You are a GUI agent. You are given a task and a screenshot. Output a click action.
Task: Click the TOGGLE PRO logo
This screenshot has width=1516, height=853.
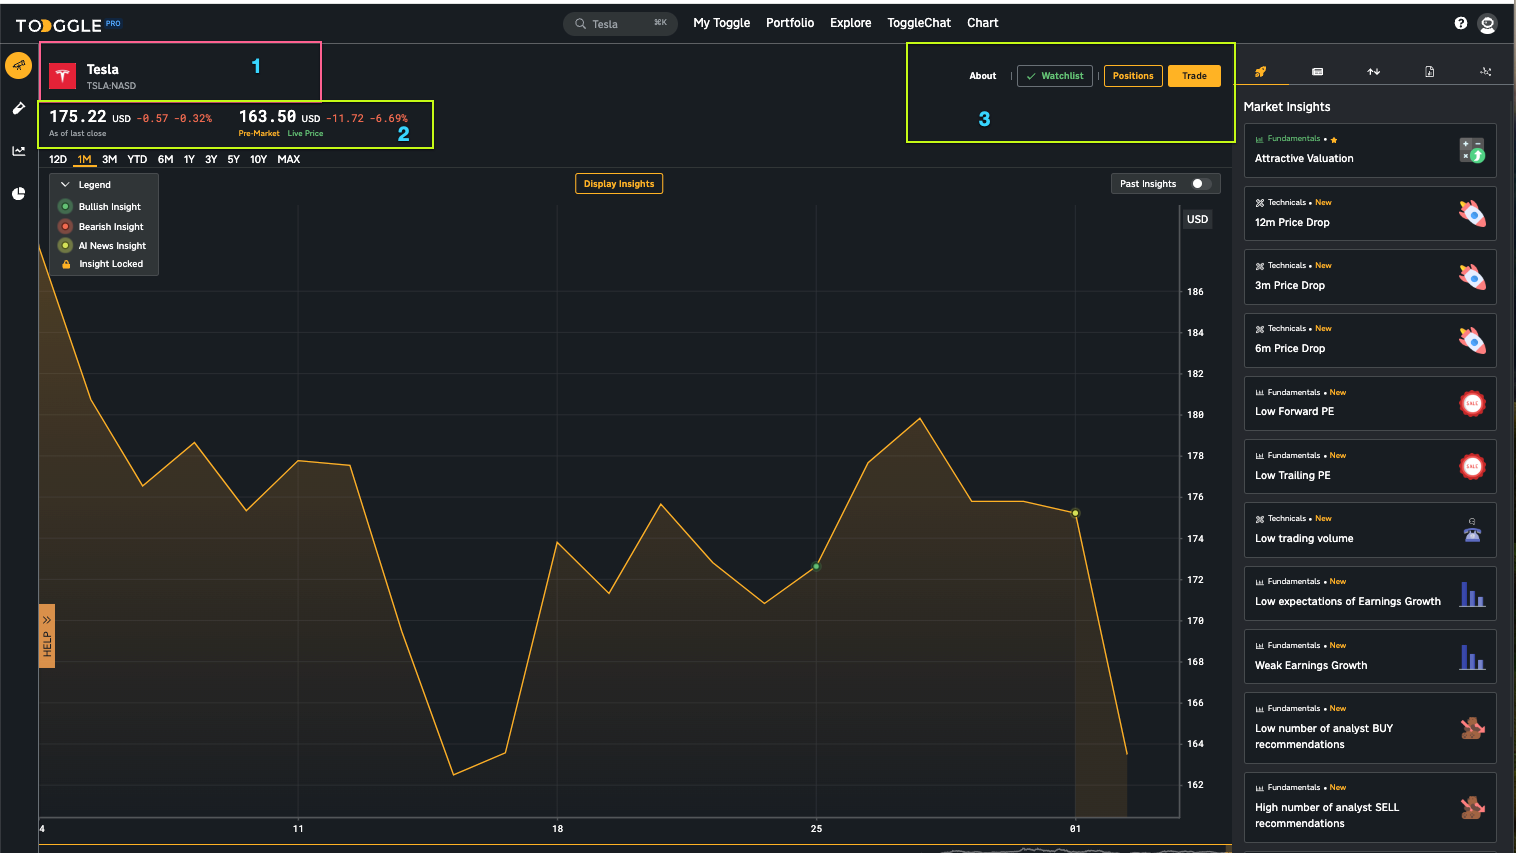[x=68, y=24]
